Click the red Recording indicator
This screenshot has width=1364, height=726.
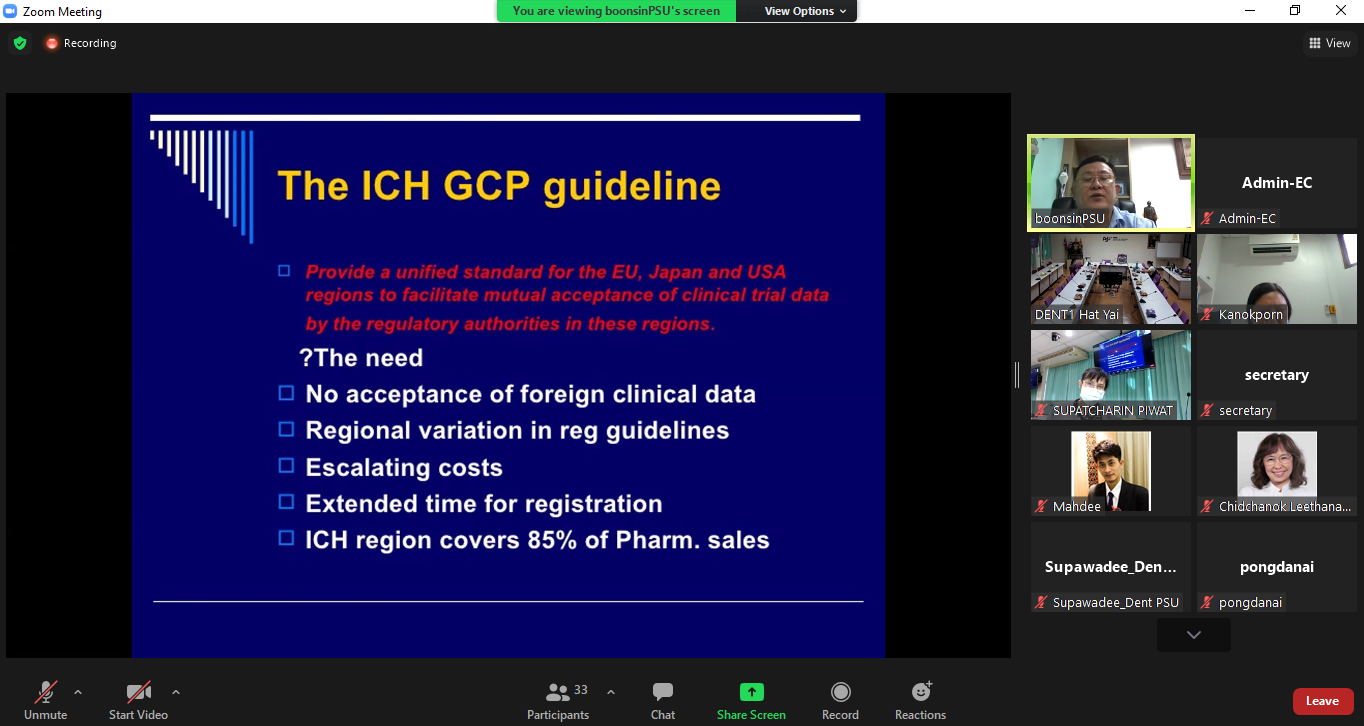81,43
